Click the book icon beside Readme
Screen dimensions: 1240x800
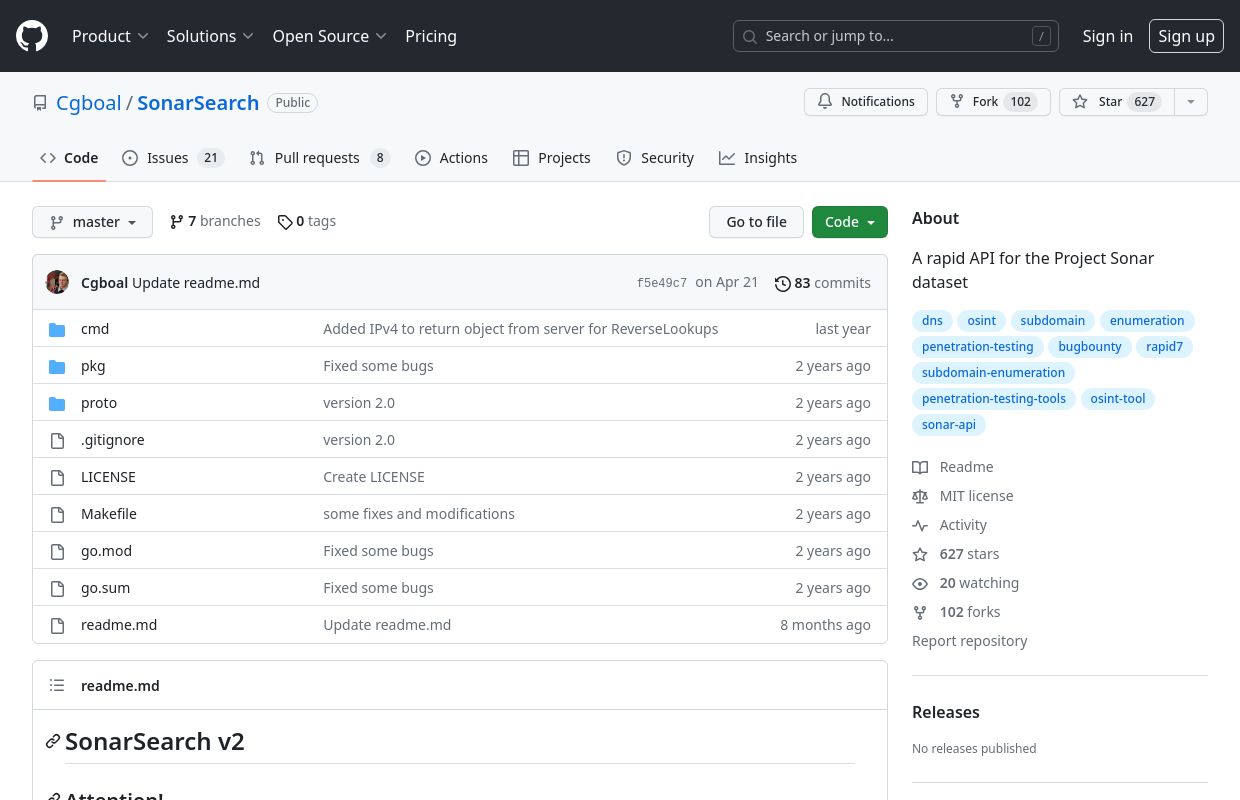(x=920, y=467)
